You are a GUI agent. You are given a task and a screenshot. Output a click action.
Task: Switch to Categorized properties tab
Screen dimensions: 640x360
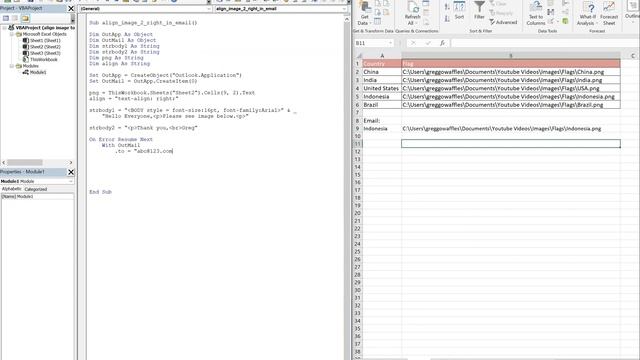[36, 189]
